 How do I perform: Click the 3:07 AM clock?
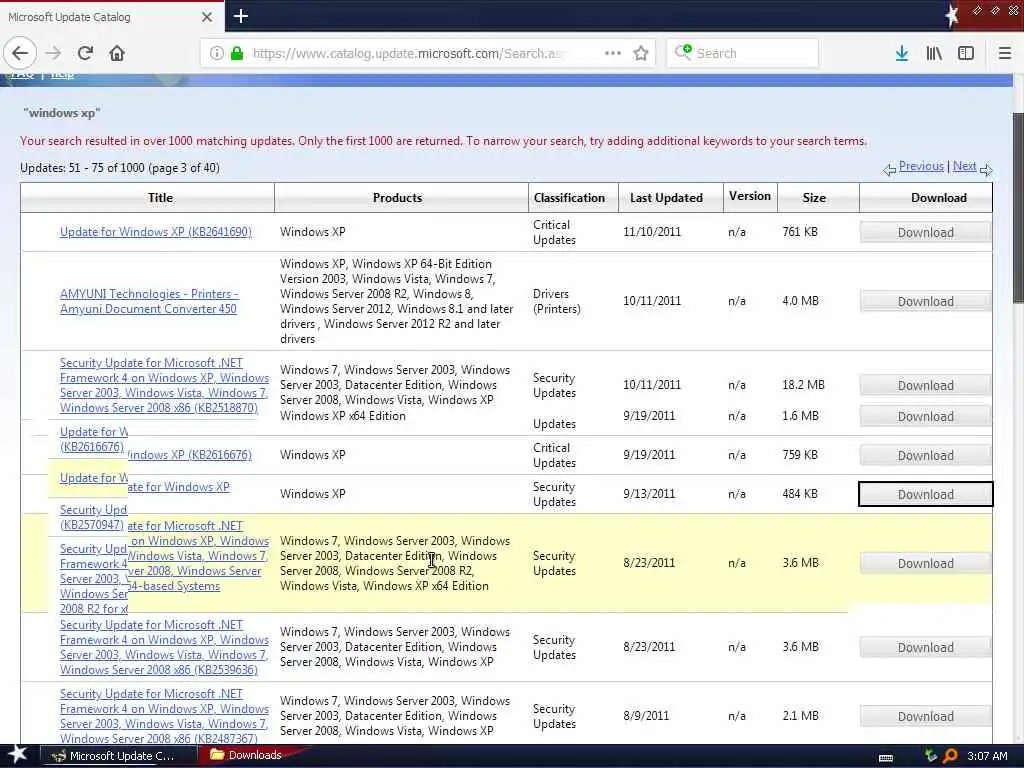point(987,756)
